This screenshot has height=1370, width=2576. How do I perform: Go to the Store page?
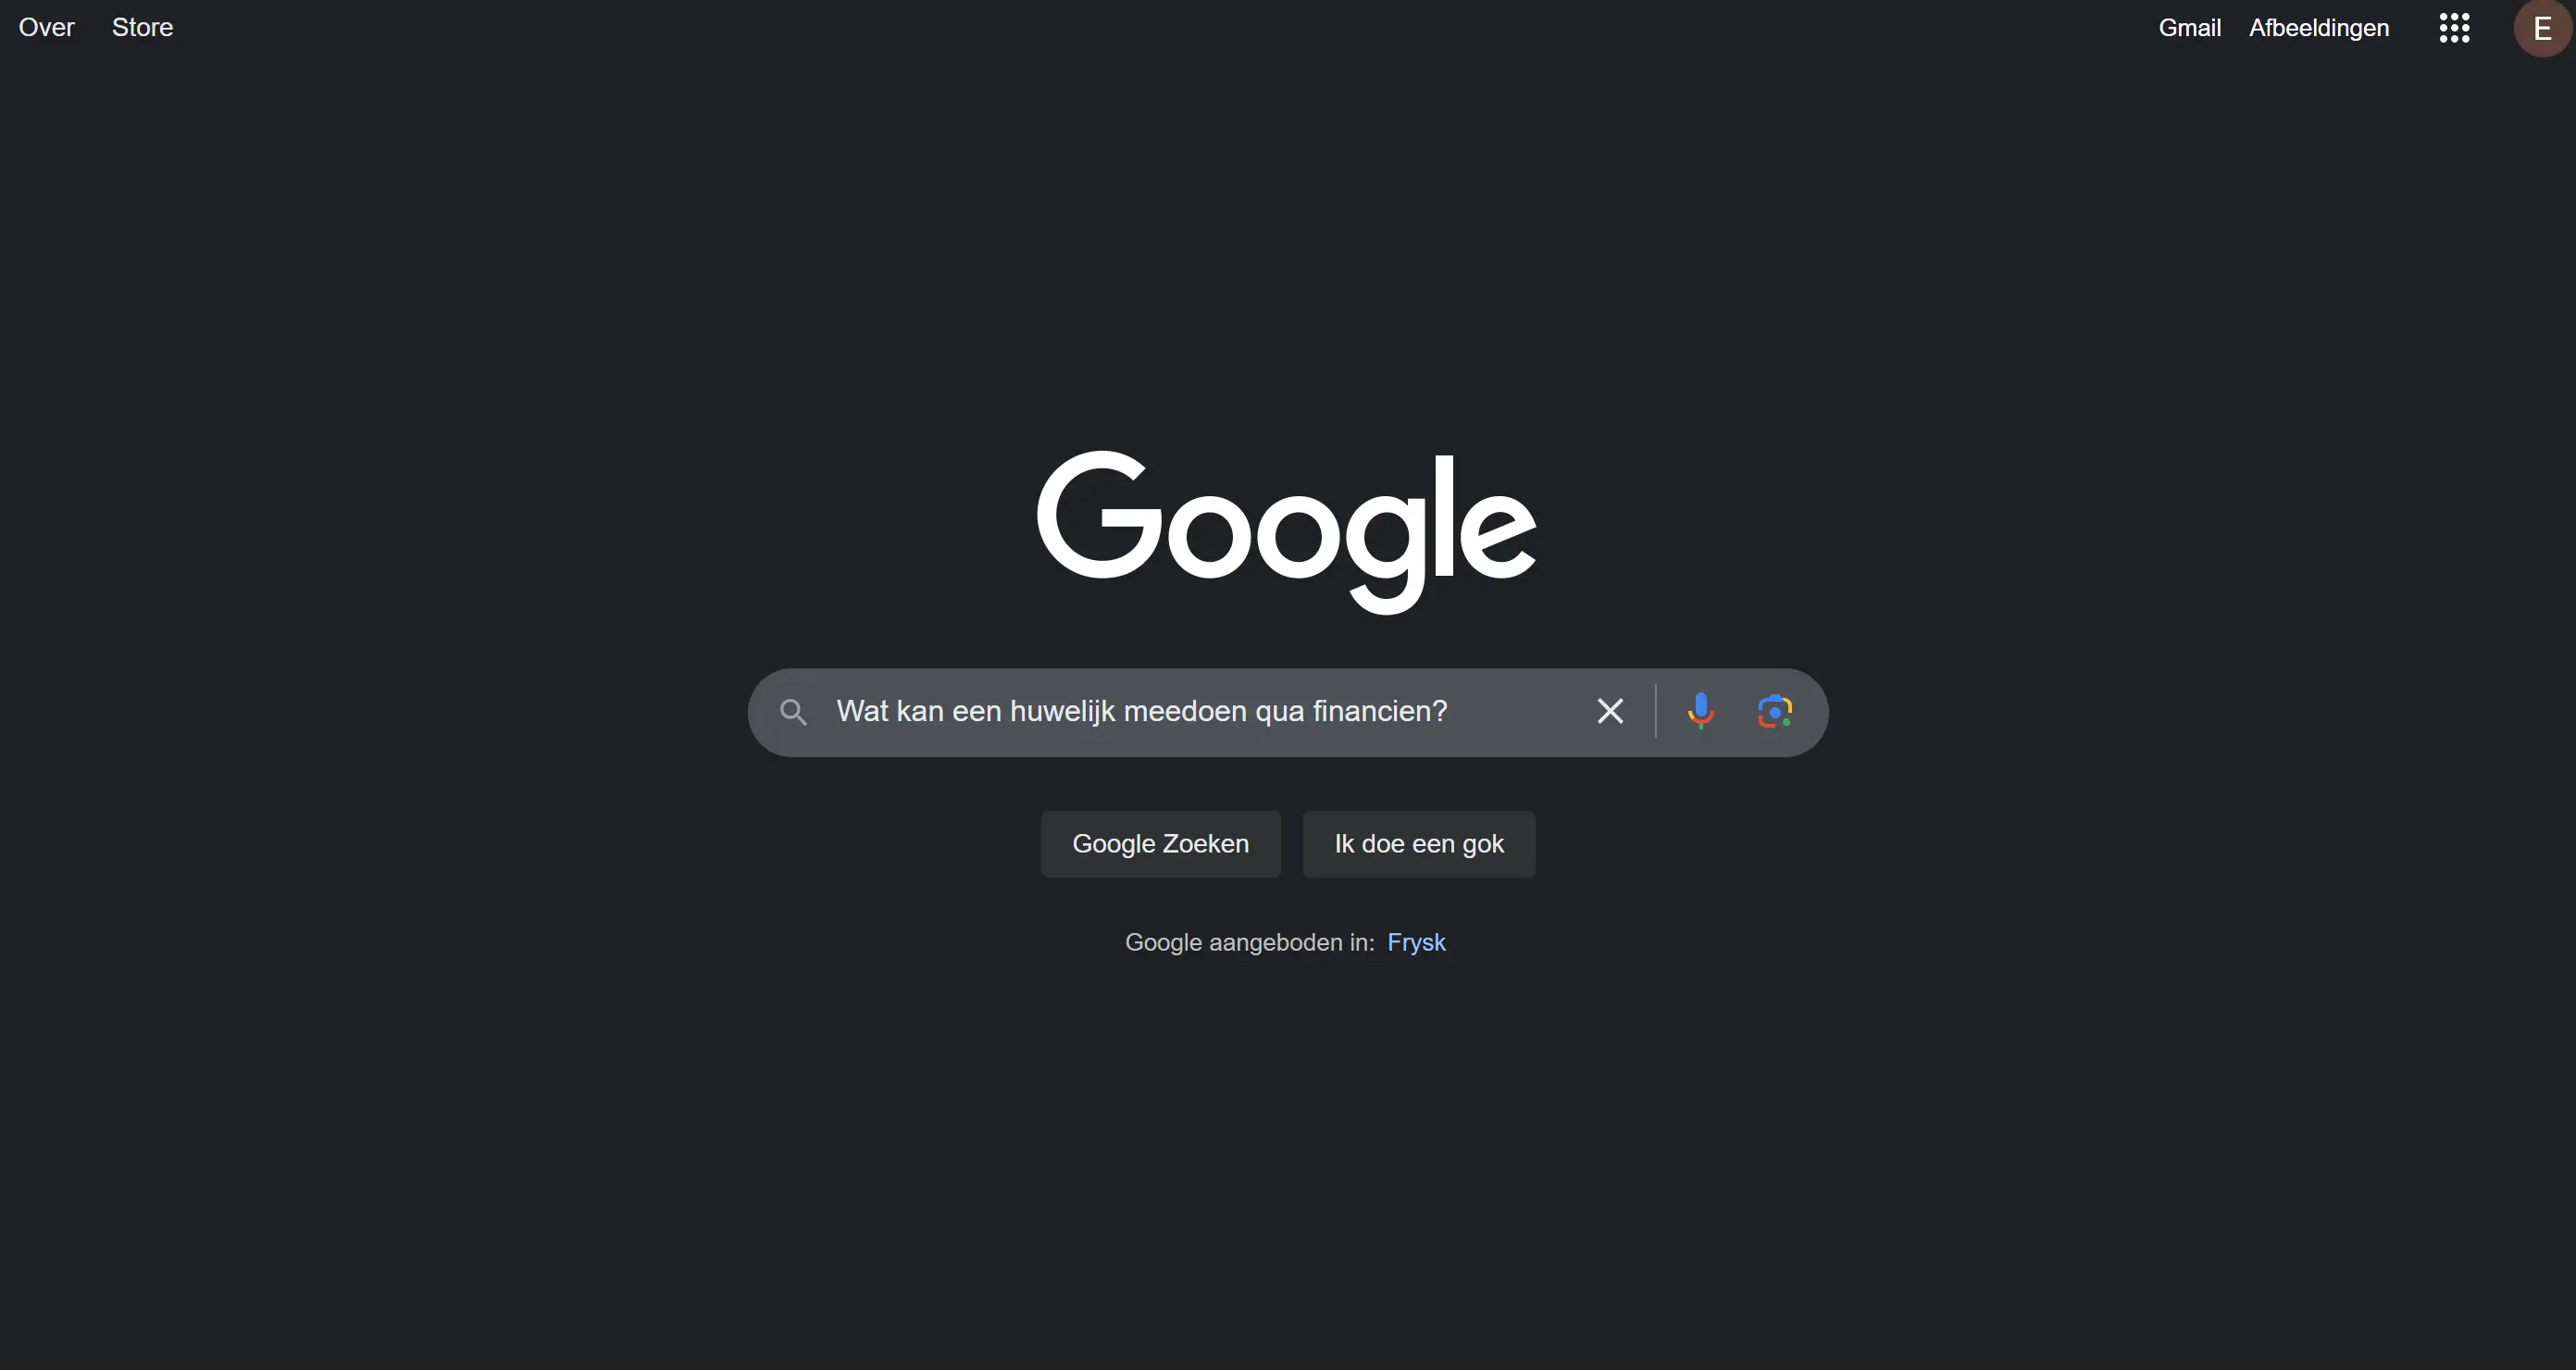coord(142,27)
